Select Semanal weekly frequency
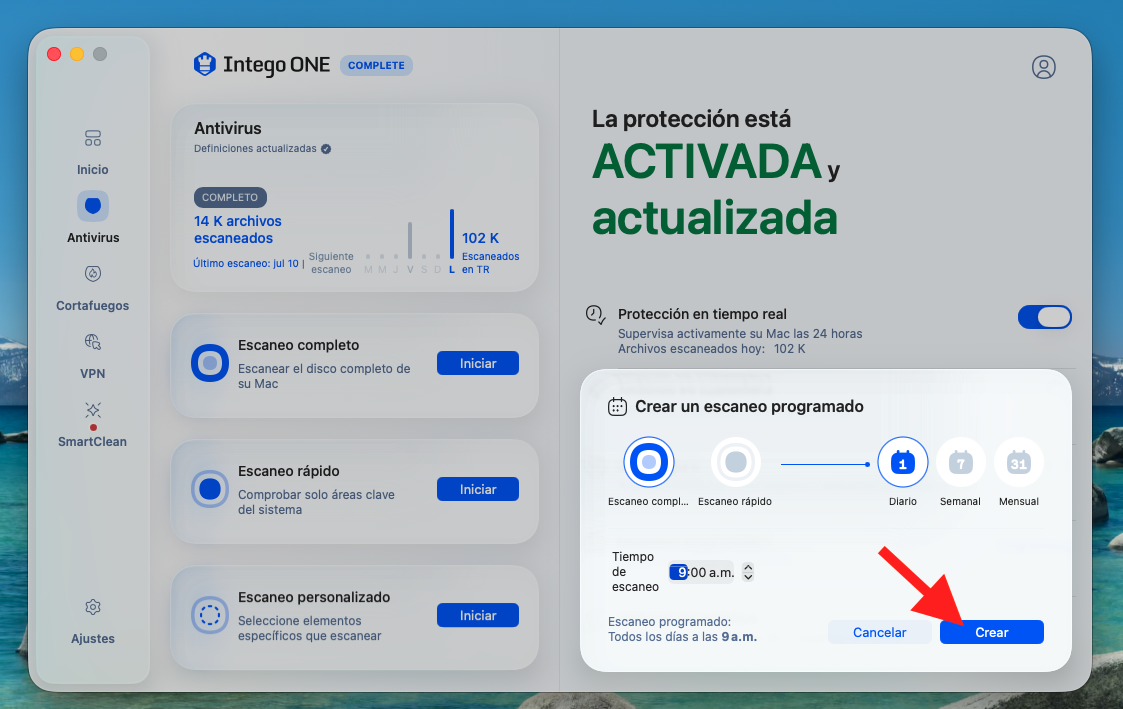Screen dimensions: 1123x709 tap(960, 463)
